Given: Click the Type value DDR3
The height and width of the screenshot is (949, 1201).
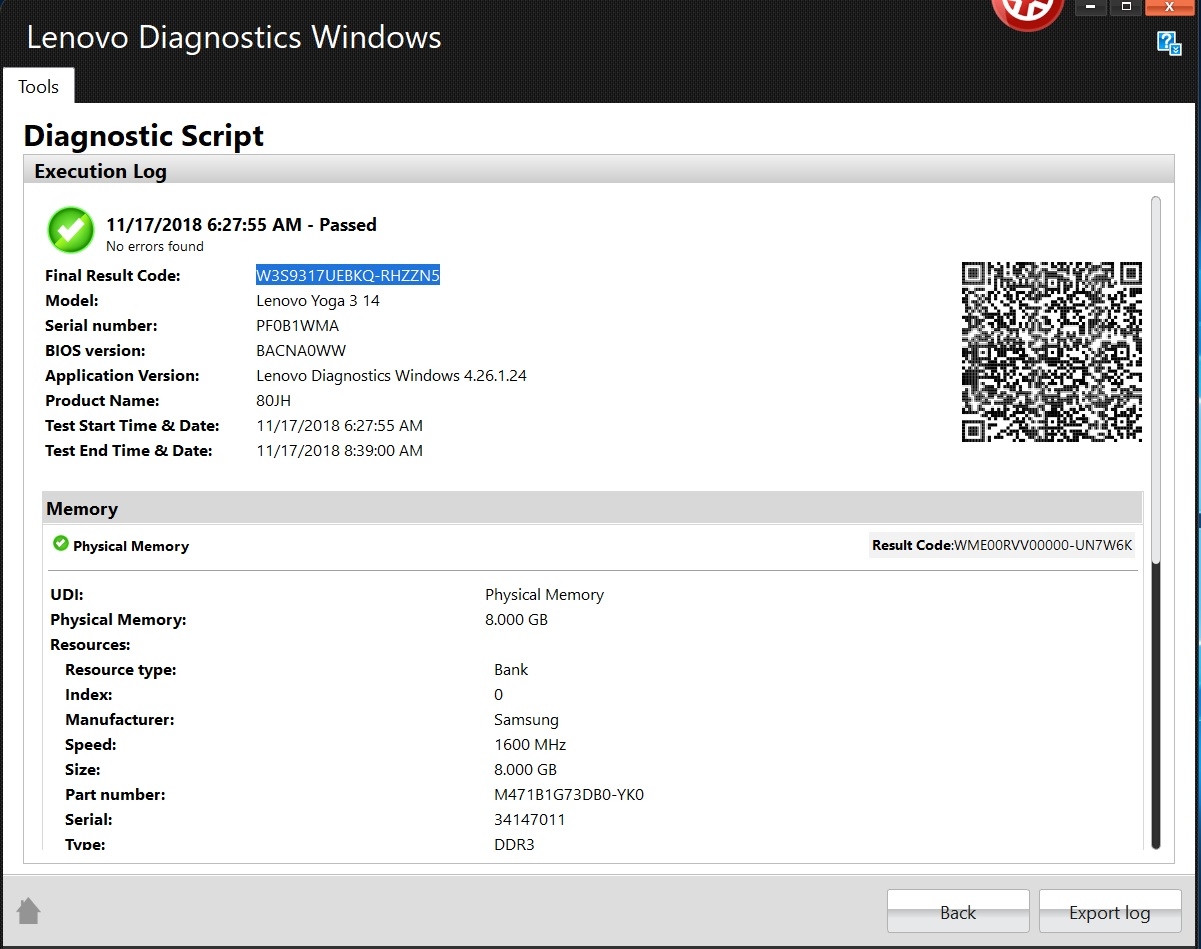Looking at the screenshot, I should (515, 844).
